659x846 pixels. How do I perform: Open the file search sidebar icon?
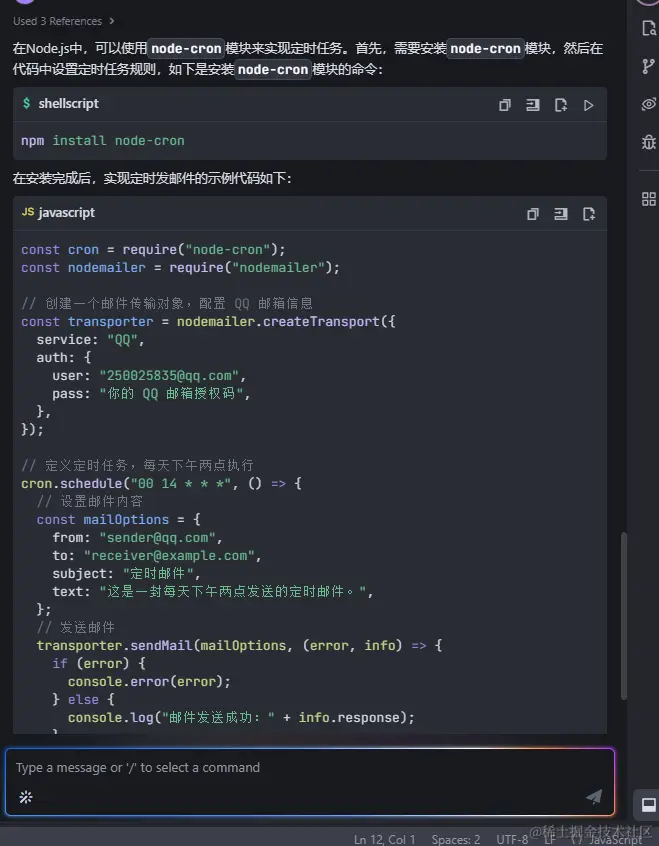click(648, 28)
